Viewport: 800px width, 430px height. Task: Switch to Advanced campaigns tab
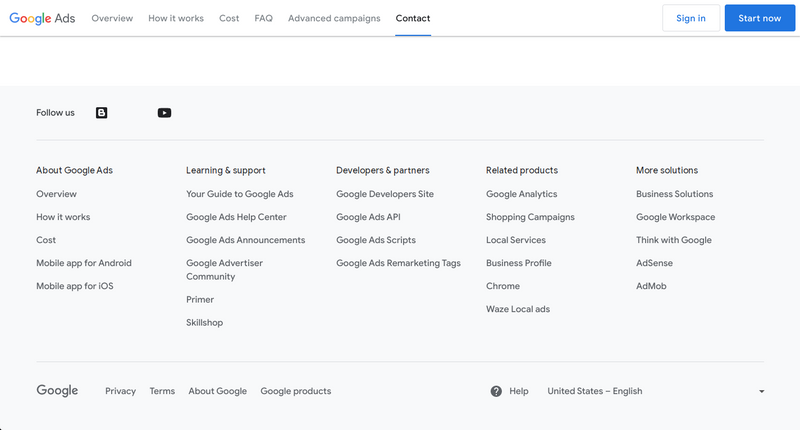click(x=334, y=18)
